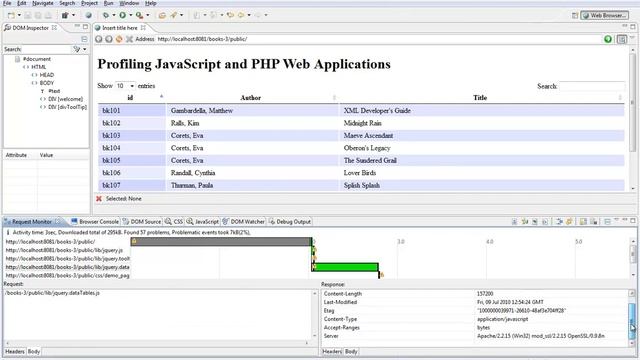Image resolution: width=640 pixels, height=360 pixels.
Task: Click the browser Forward navigation icon
Action: point(109,39)
